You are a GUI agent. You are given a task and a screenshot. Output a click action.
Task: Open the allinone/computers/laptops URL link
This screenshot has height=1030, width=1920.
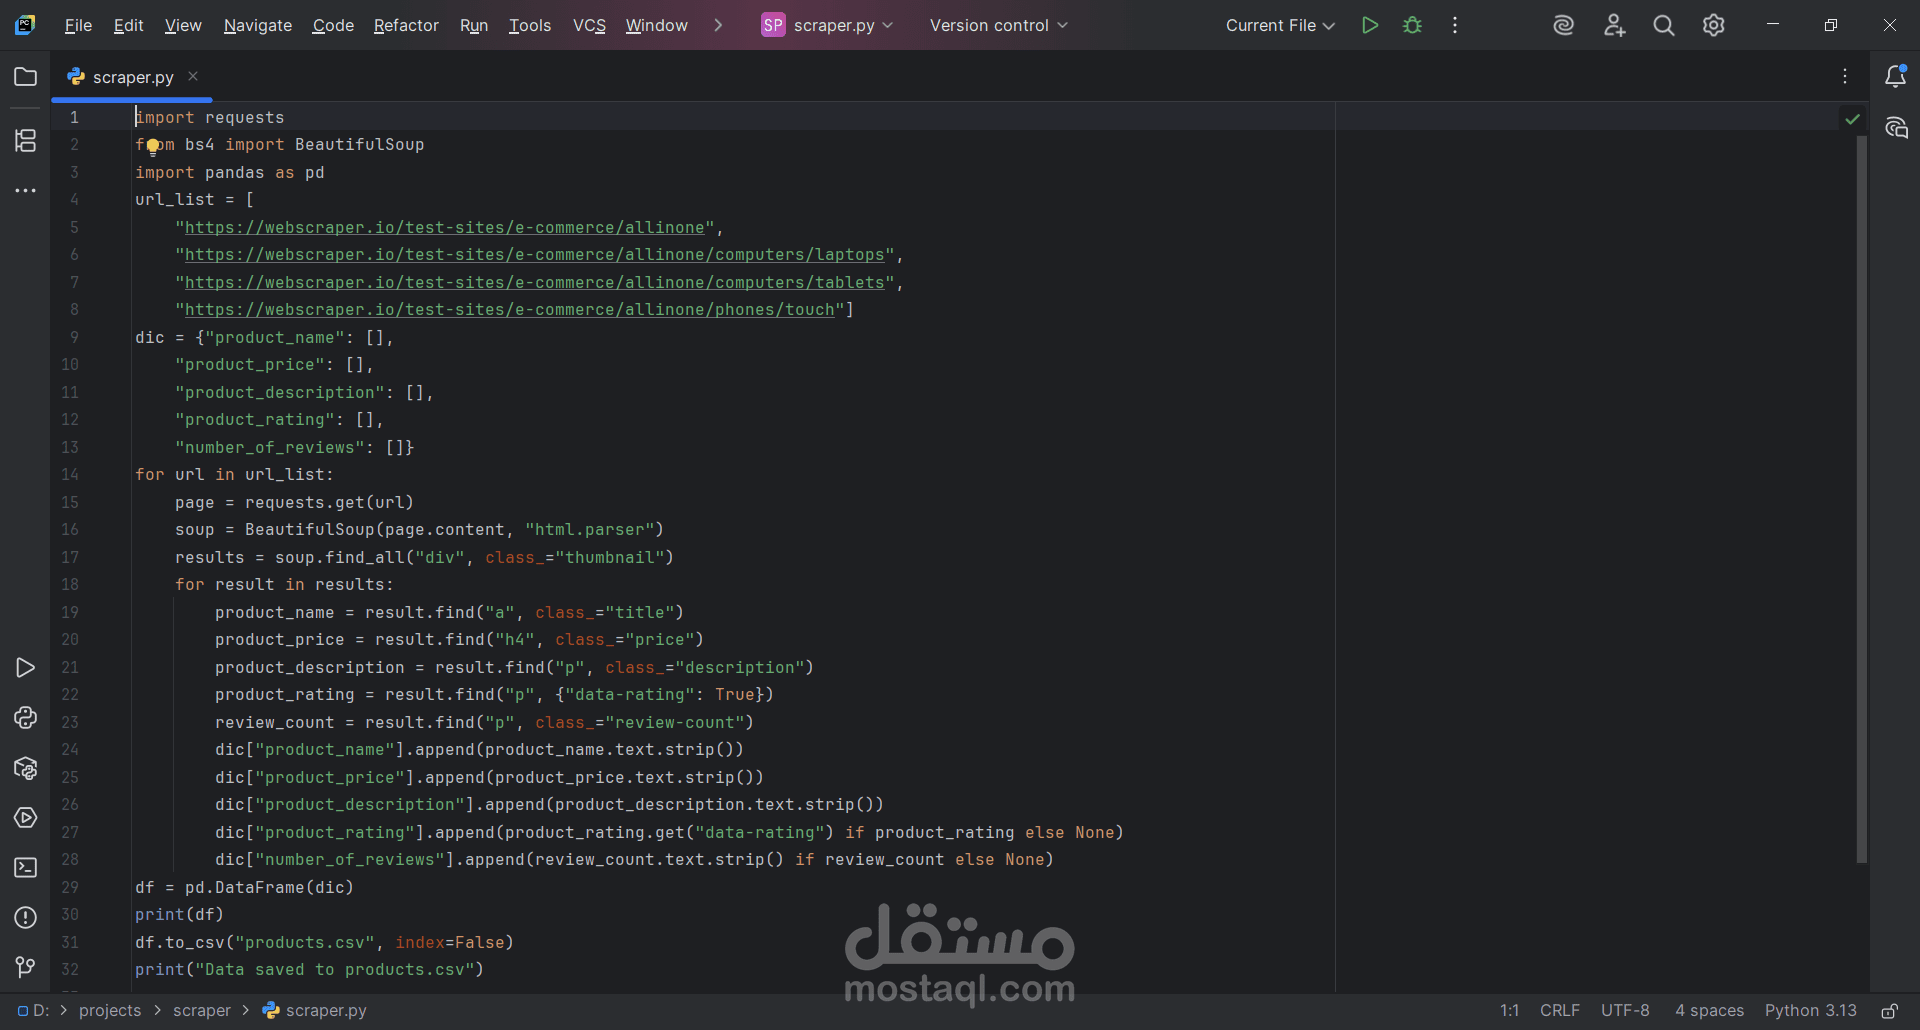(535, 255)
